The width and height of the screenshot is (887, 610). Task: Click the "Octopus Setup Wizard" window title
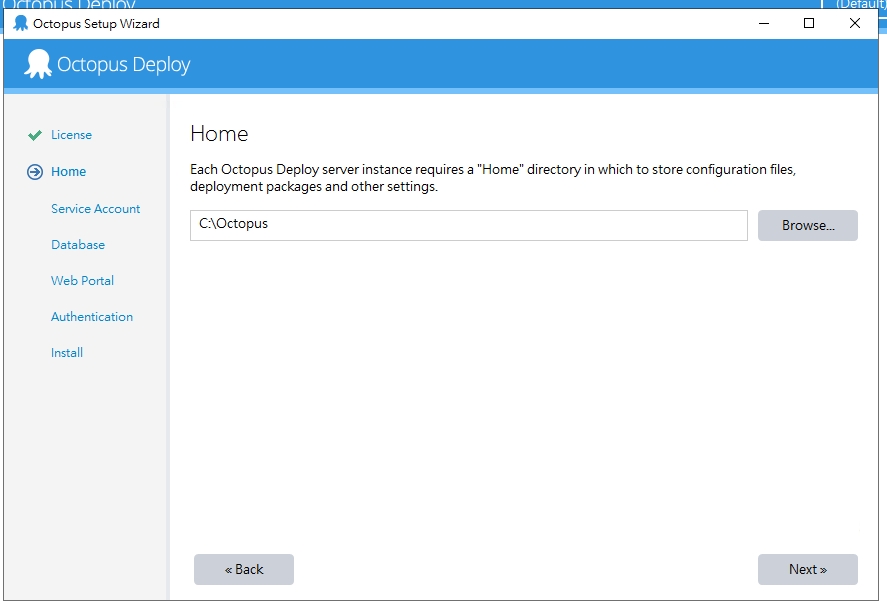pyautogui.click(x=96, y=24)
